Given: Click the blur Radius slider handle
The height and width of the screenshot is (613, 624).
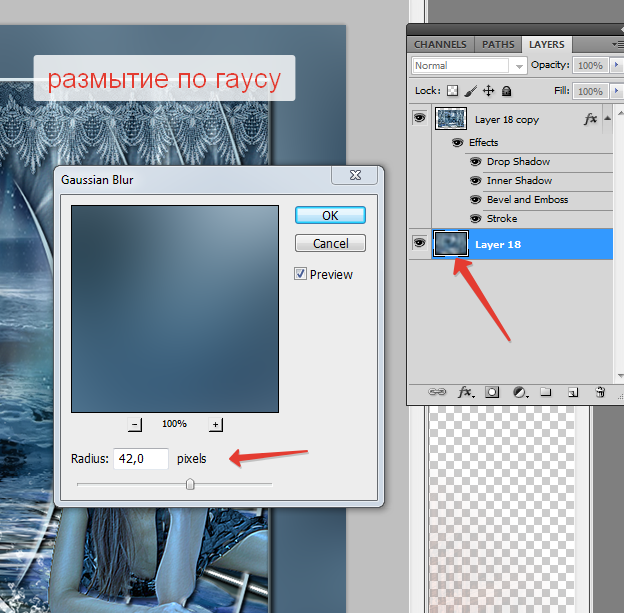Looking at the screenshot, I should pyautogui.click(x=190, y=484).
